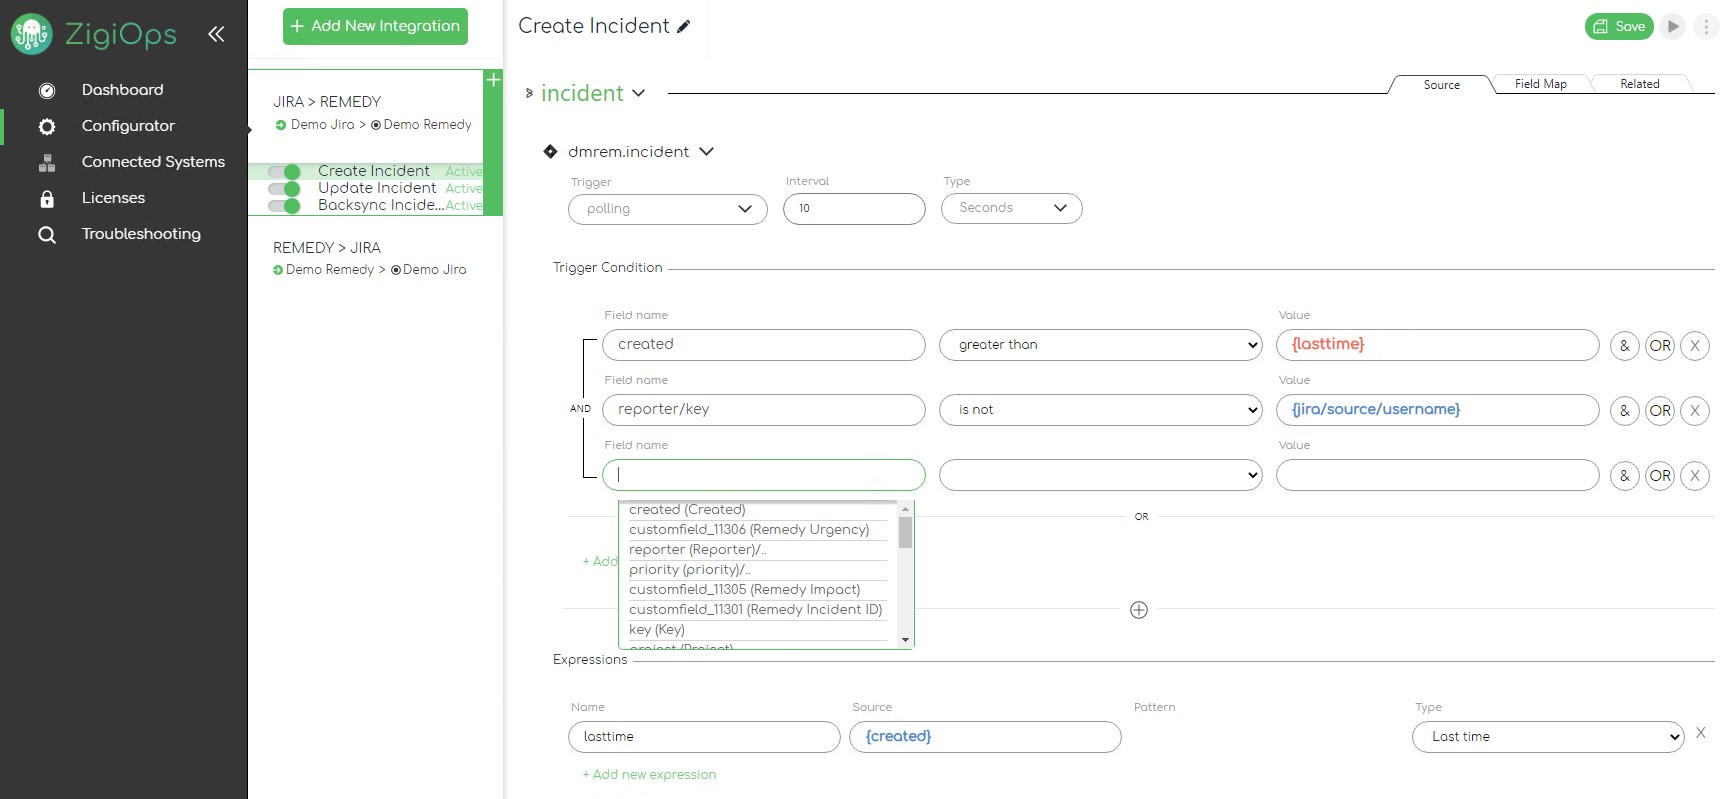Open three-dot more options menu

(1706, 27)
